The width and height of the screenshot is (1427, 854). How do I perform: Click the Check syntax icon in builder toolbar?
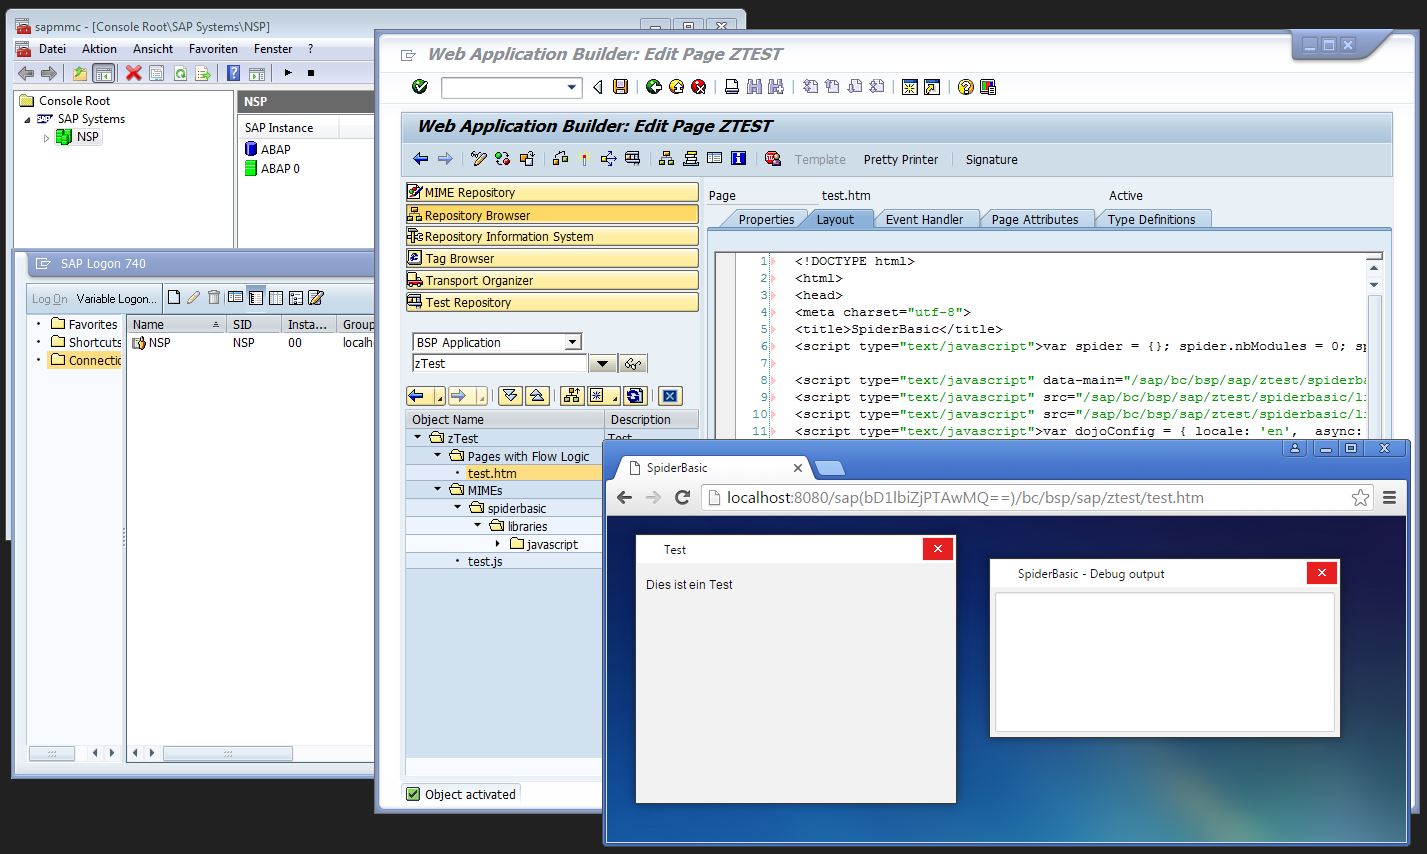click(560, 159)
